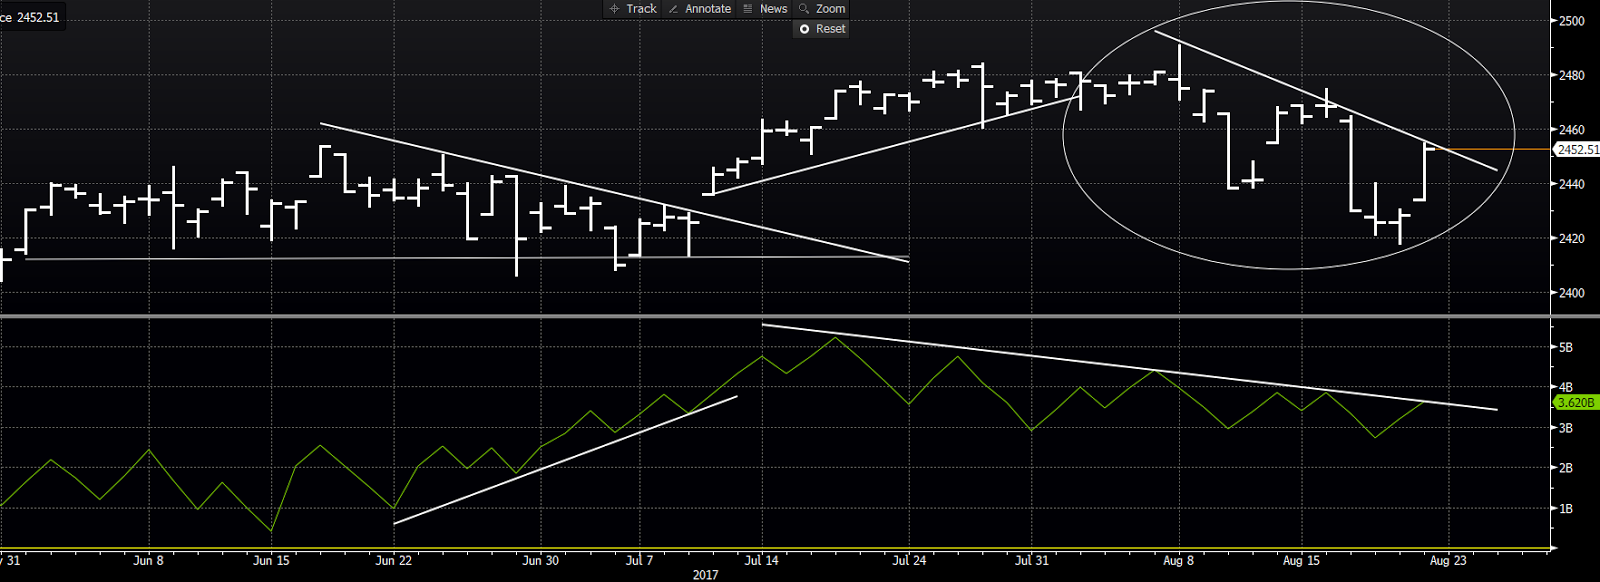
Task: Click the 2017 year label
Action: (x=705, y=575)
